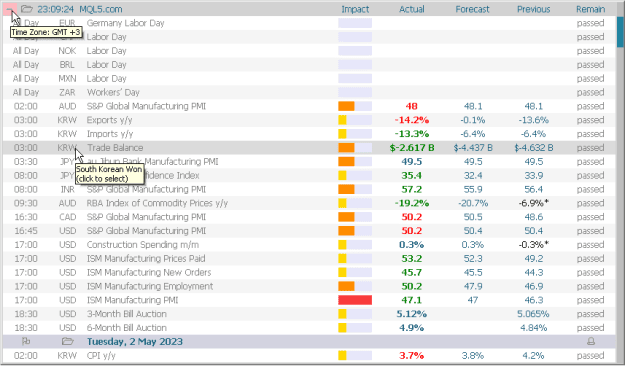
Task: Select ZAR currency on the Workers' Day row
Action: pyautogui.click(x=67, y=92)
